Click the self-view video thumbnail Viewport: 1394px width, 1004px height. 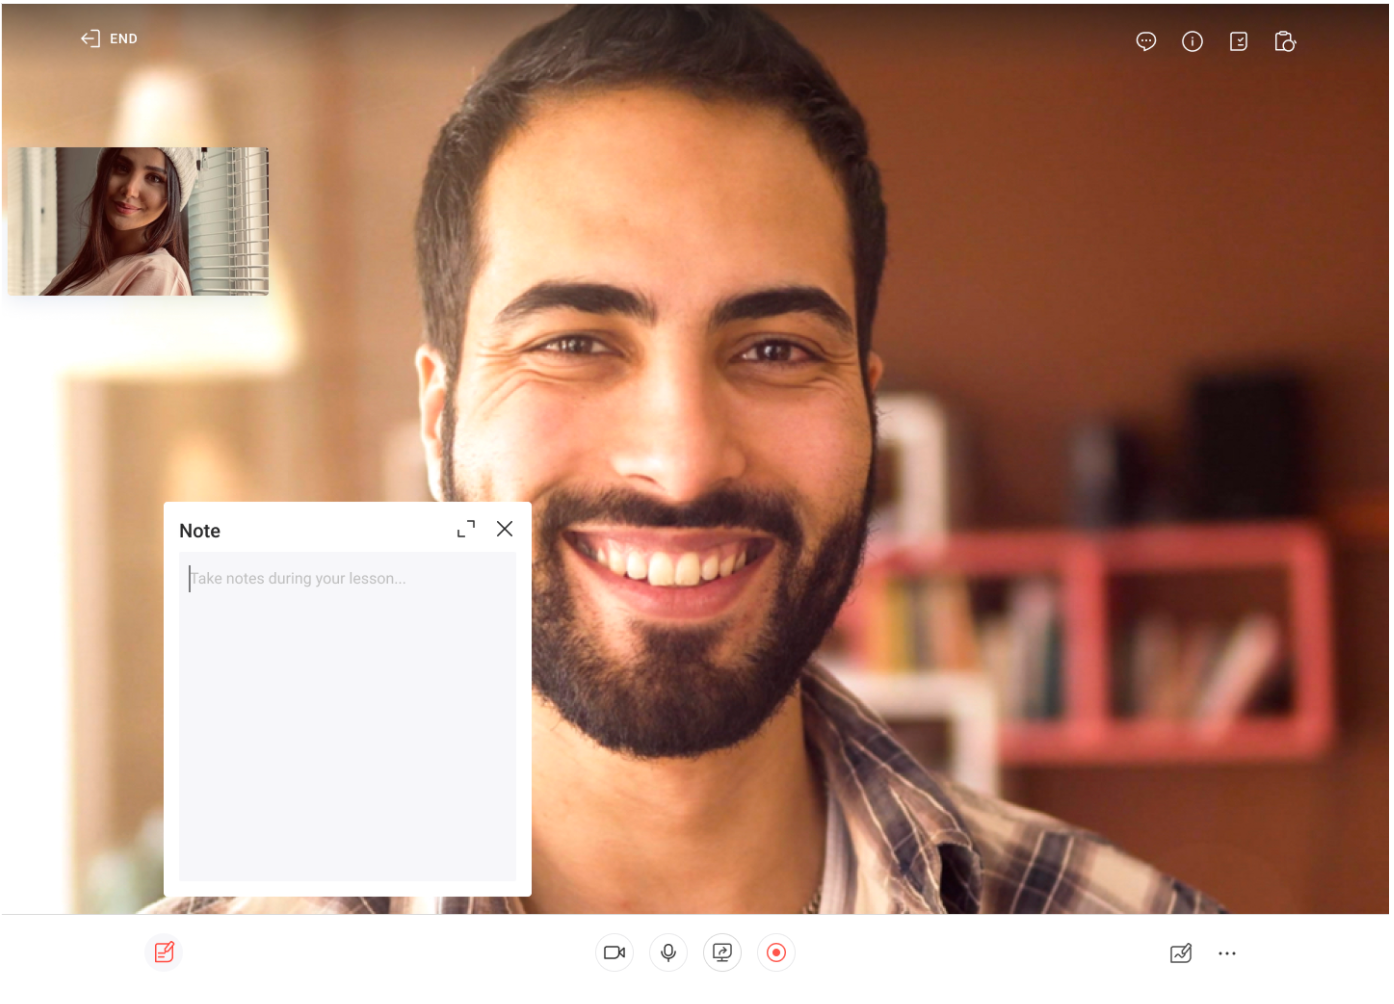[138, 221]
